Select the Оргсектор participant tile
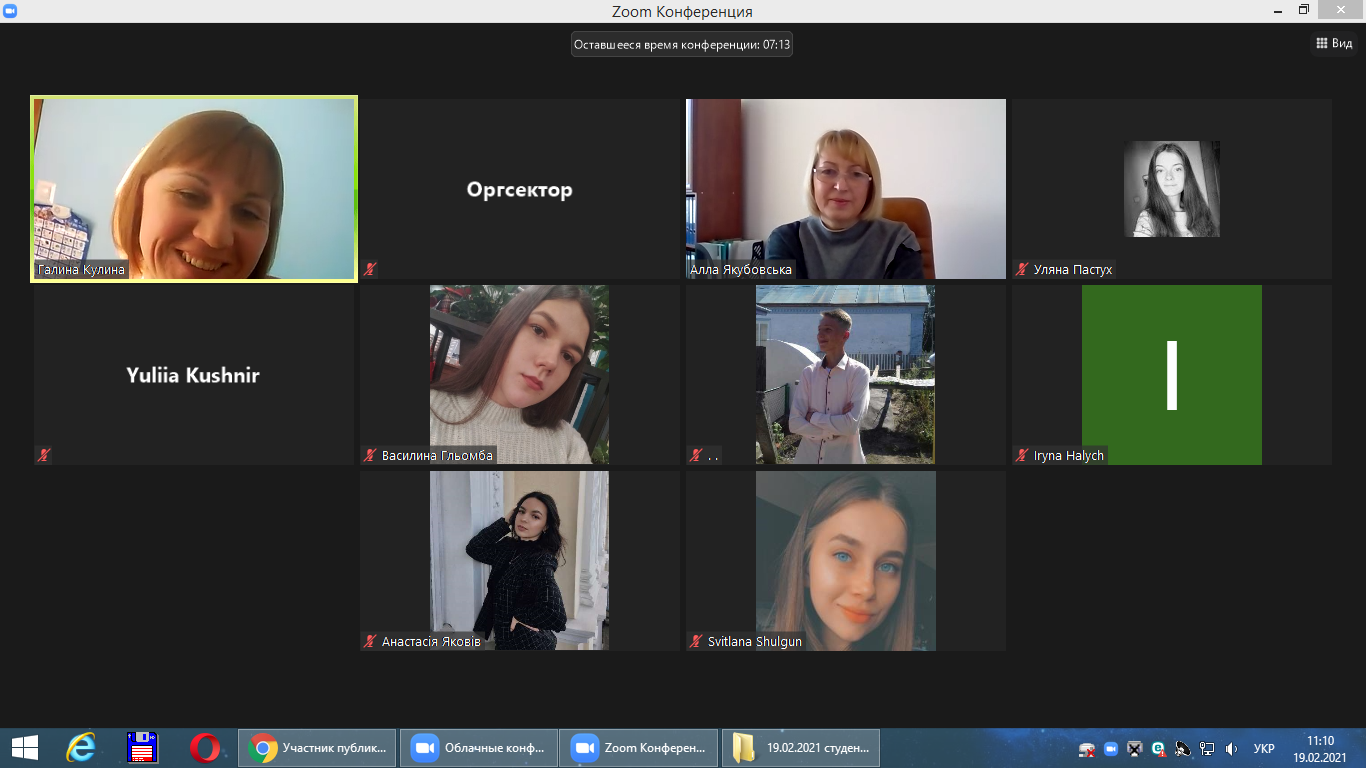1366x768 pixels. (520, 189)
